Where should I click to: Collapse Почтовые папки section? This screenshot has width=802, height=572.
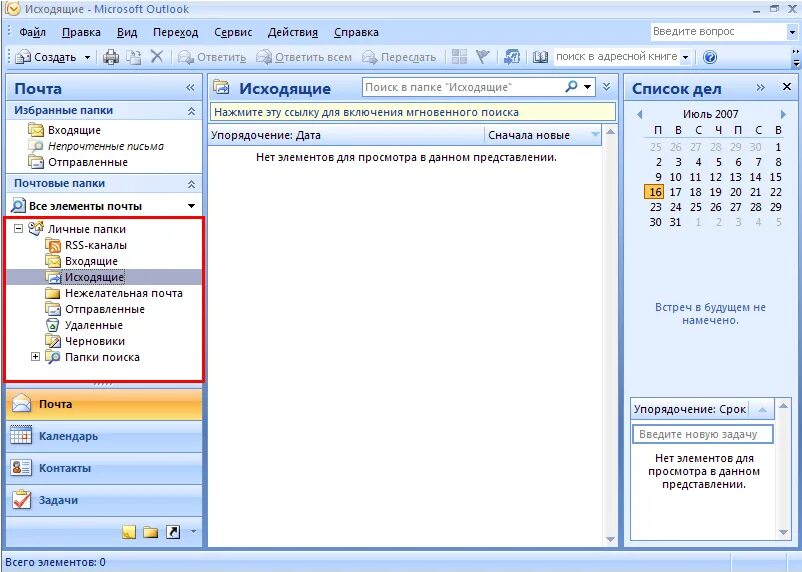click(x=191, y=184)
